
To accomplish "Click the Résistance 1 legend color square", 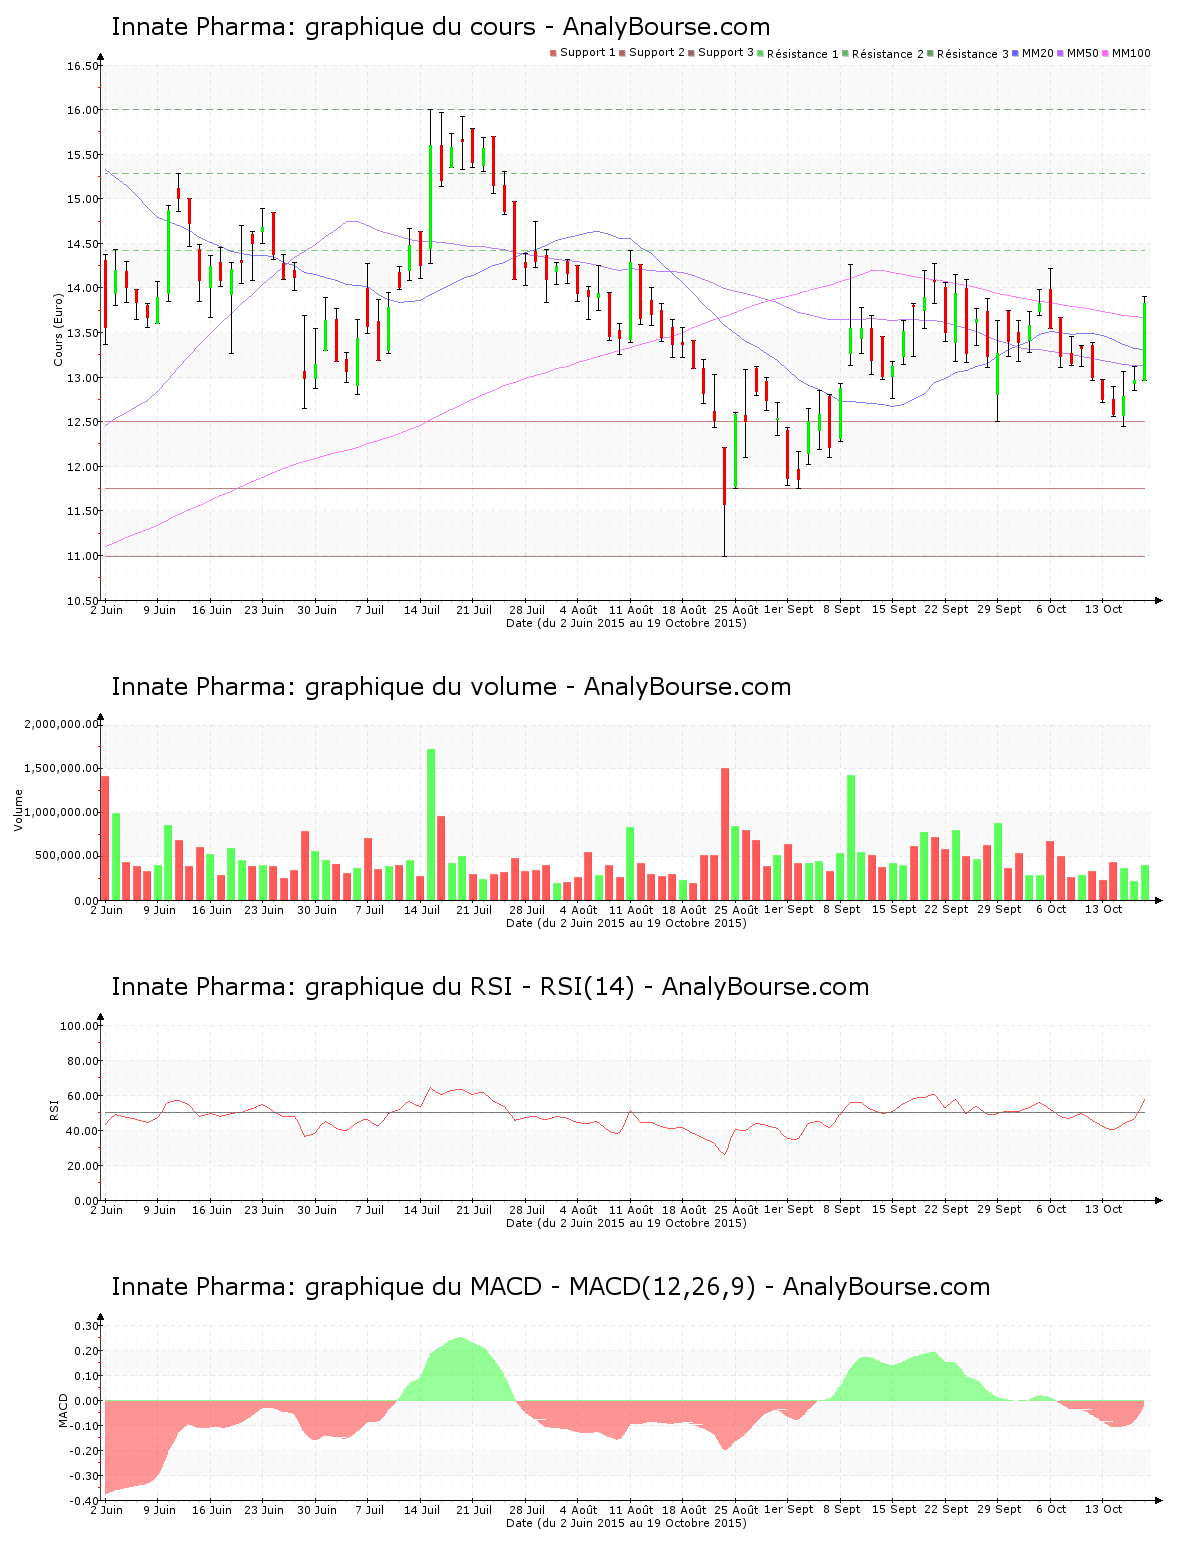I will tap(761, 53).
